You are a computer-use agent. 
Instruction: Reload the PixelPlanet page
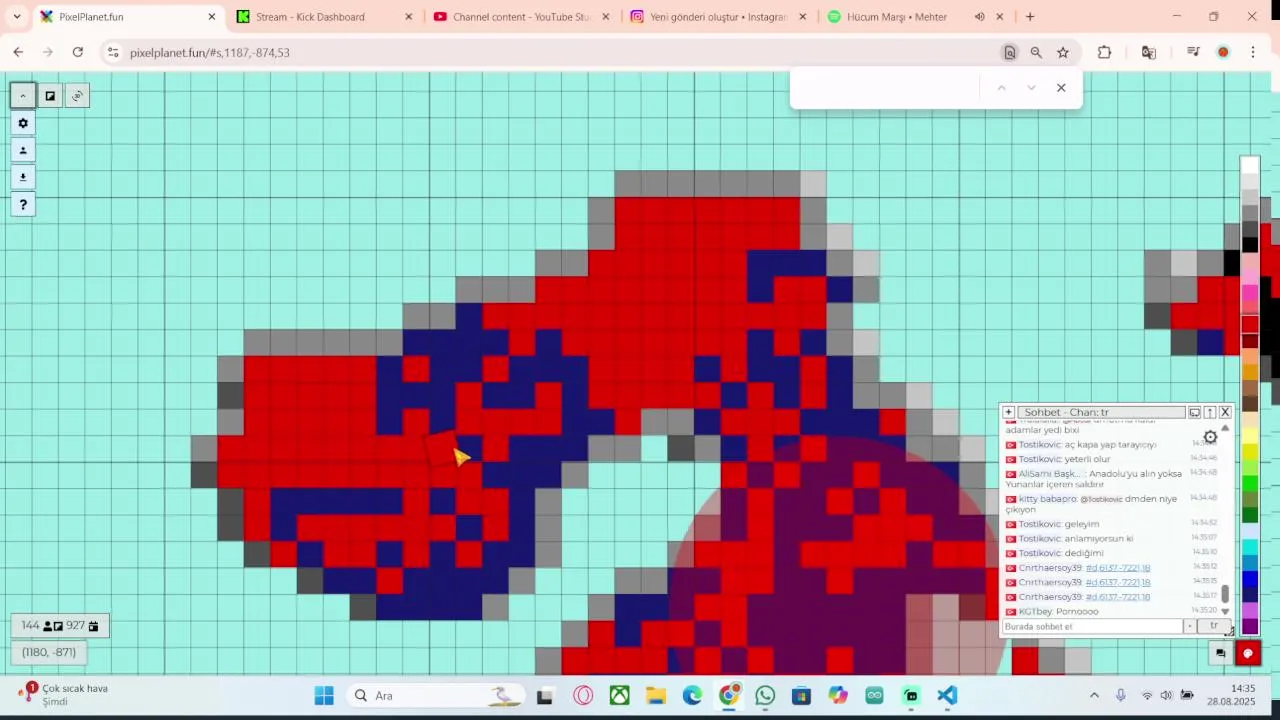78,52
